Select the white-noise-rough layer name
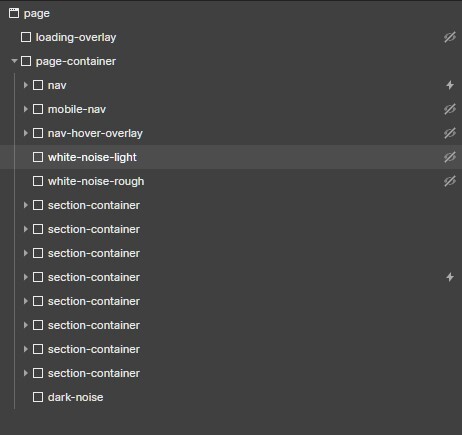This screenshot has height=435, width=462. coord(96,181)
